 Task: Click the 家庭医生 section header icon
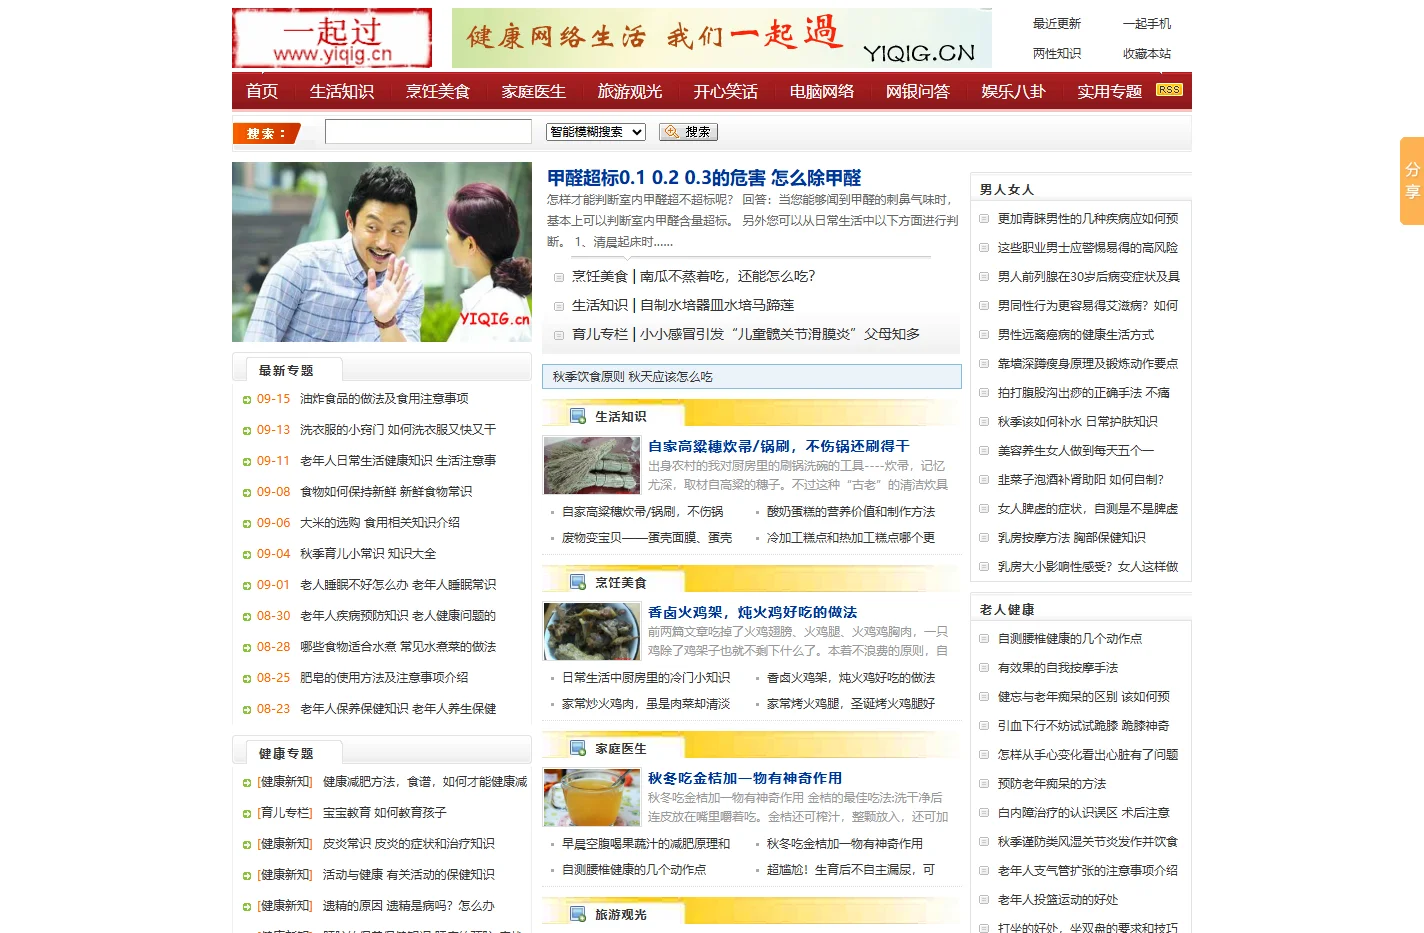pyautogui.click(x=578, y=748)
